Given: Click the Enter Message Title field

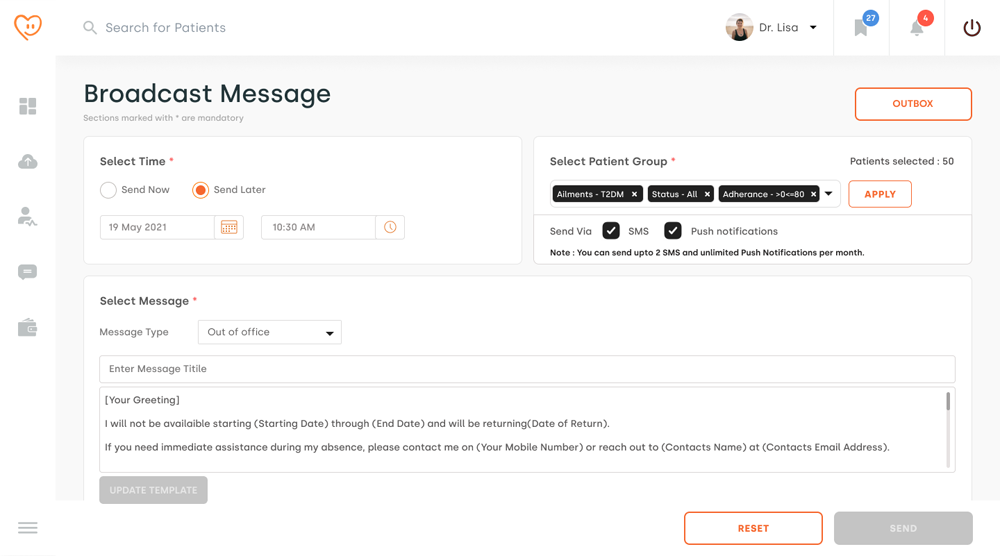Looking at the screenshot, I should pos(527,369).
